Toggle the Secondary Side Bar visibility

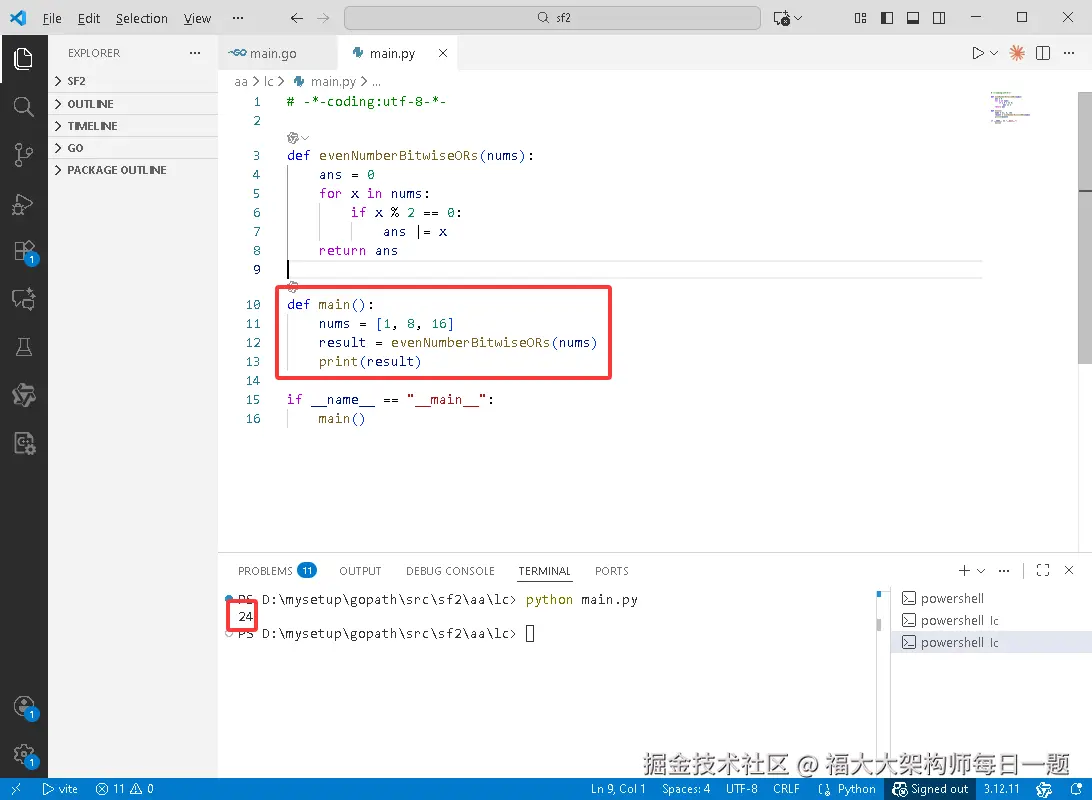[x=939, y=18]
